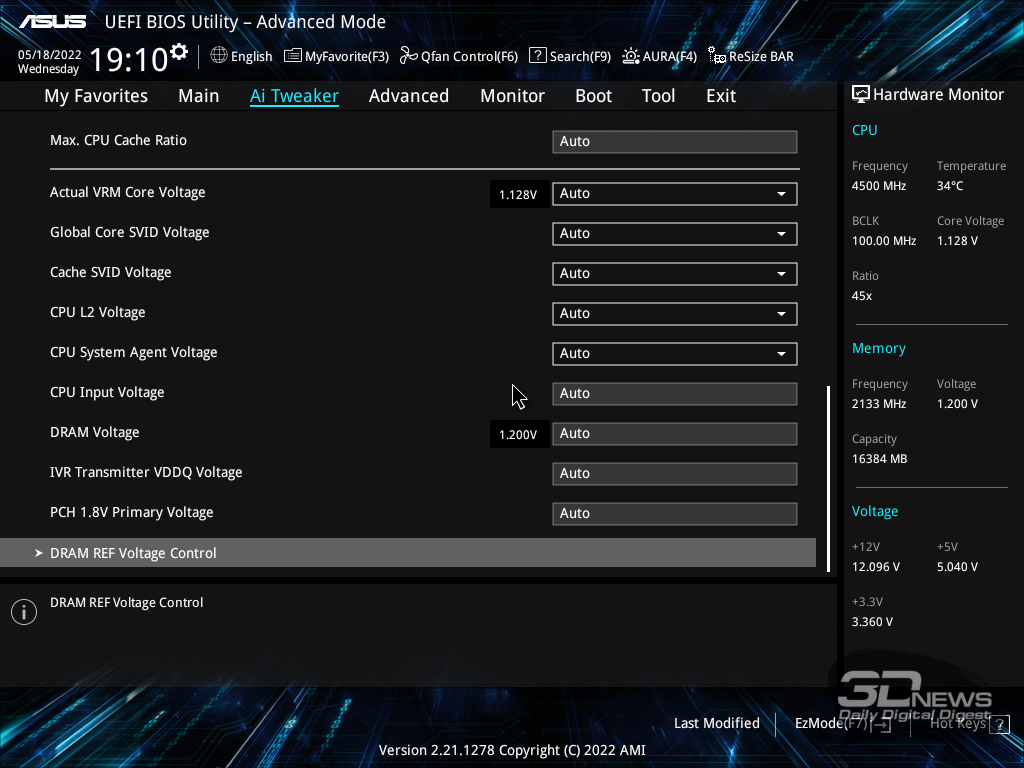
Task: Open Cache SVID Voltage dropdown
Action: (x=675, y=273)
